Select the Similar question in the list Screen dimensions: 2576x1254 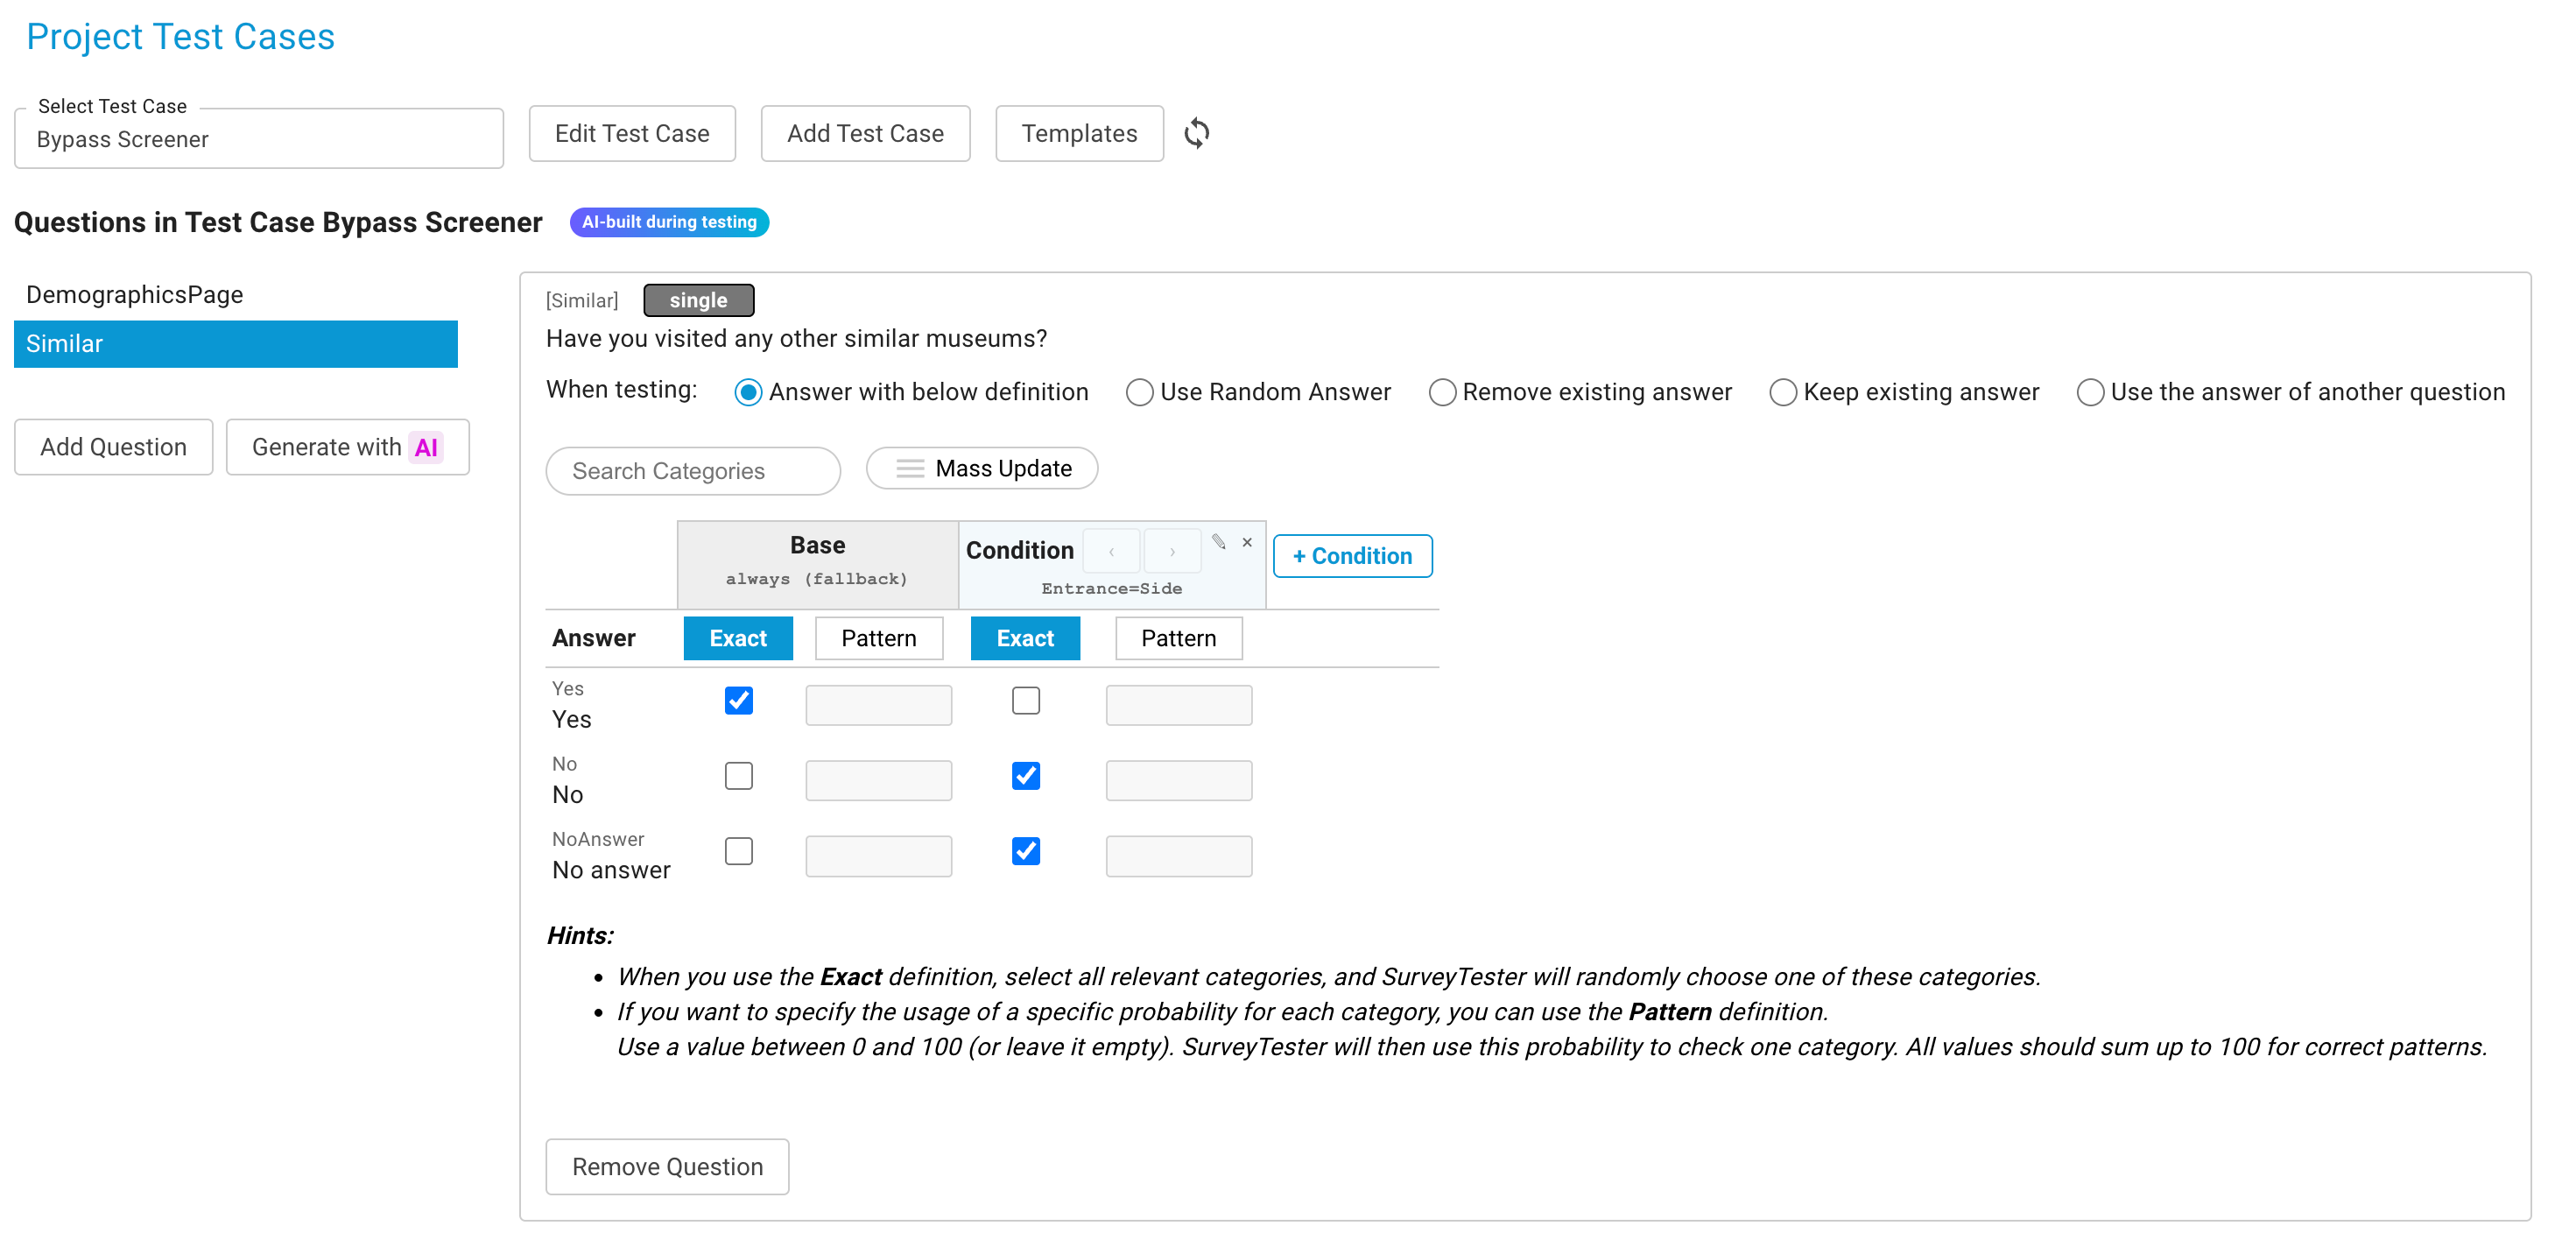click(236, 343)
